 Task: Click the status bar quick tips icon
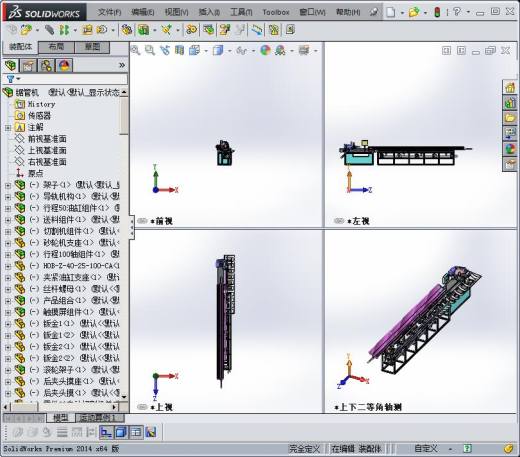[467, 449]
